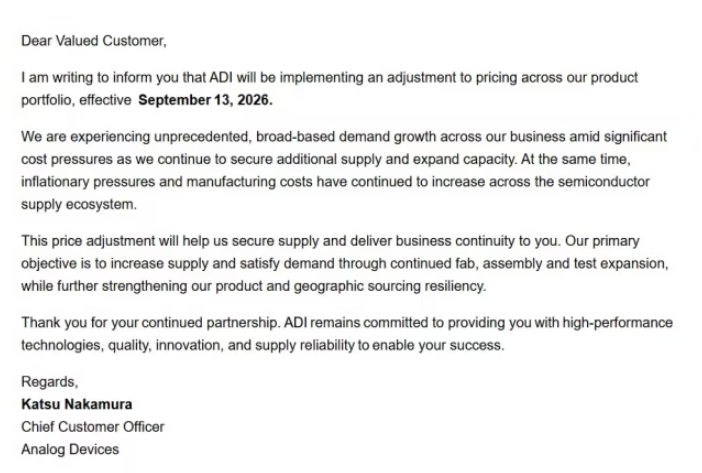Click the bold date September 13, 2026

(x=205, y=100)
